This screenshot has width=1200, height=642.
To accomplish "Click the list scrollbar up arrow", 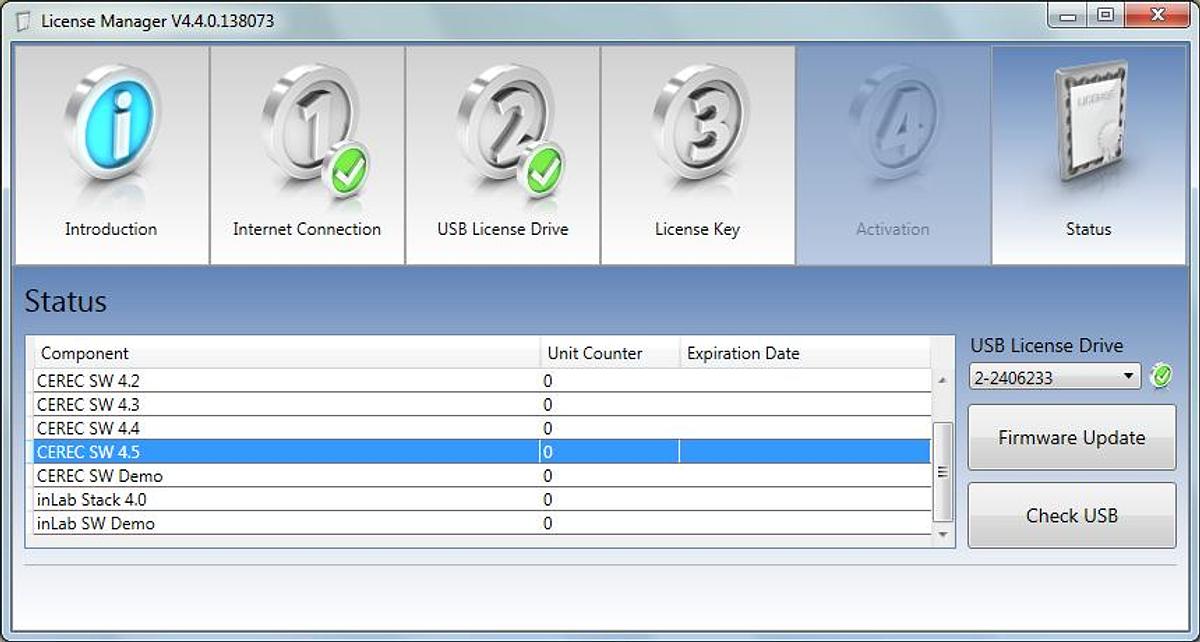I will coord(942,380).
